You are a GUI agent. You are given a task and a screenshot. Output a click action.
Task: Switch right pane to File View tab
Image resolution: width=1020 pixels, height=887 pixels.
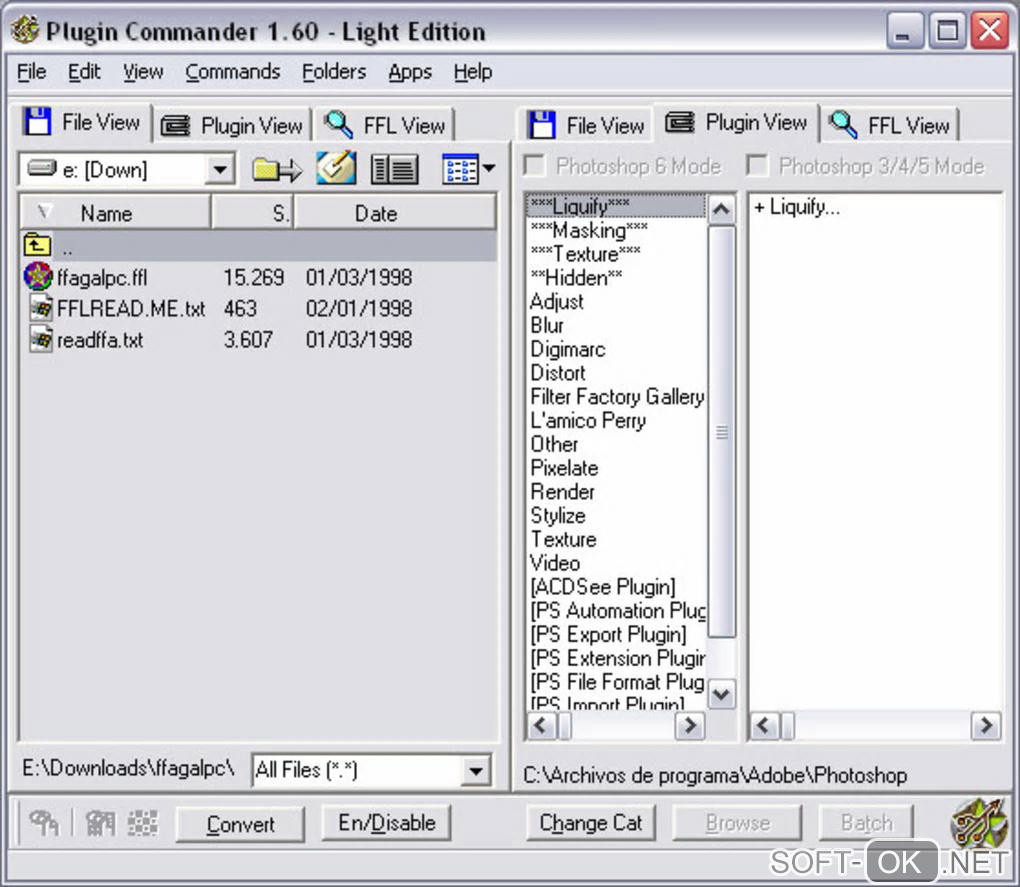pyautogui.click(x=586, y=125)
